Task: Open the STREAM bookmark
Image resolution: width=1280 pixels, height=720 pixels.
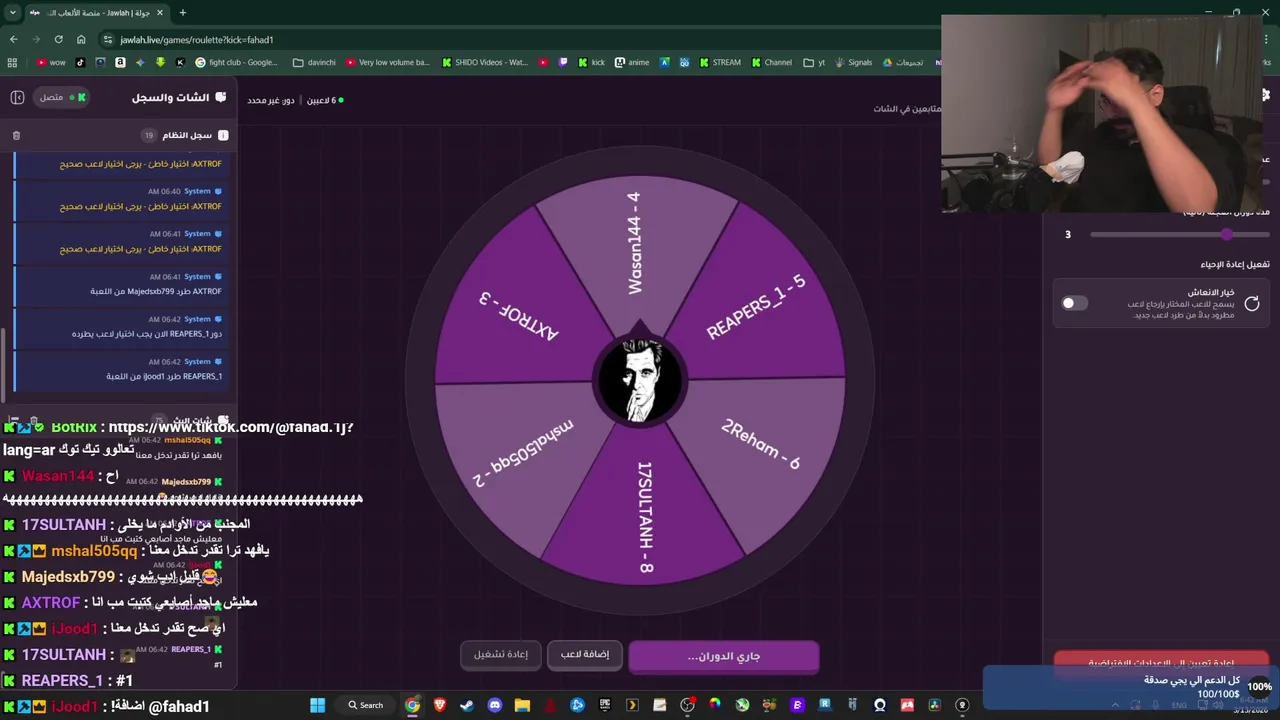Action: [720, 62]
